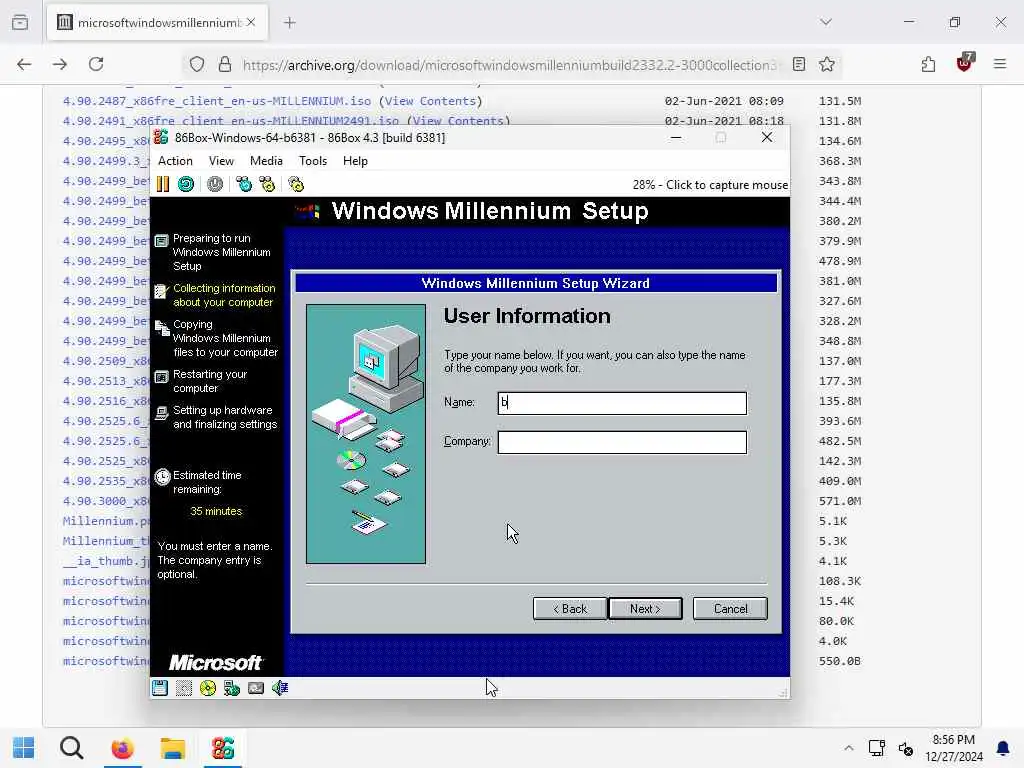Click Next in the Setup Wizard
The height and width of the screenshot is (768, 1024).
tap(645, 609)
